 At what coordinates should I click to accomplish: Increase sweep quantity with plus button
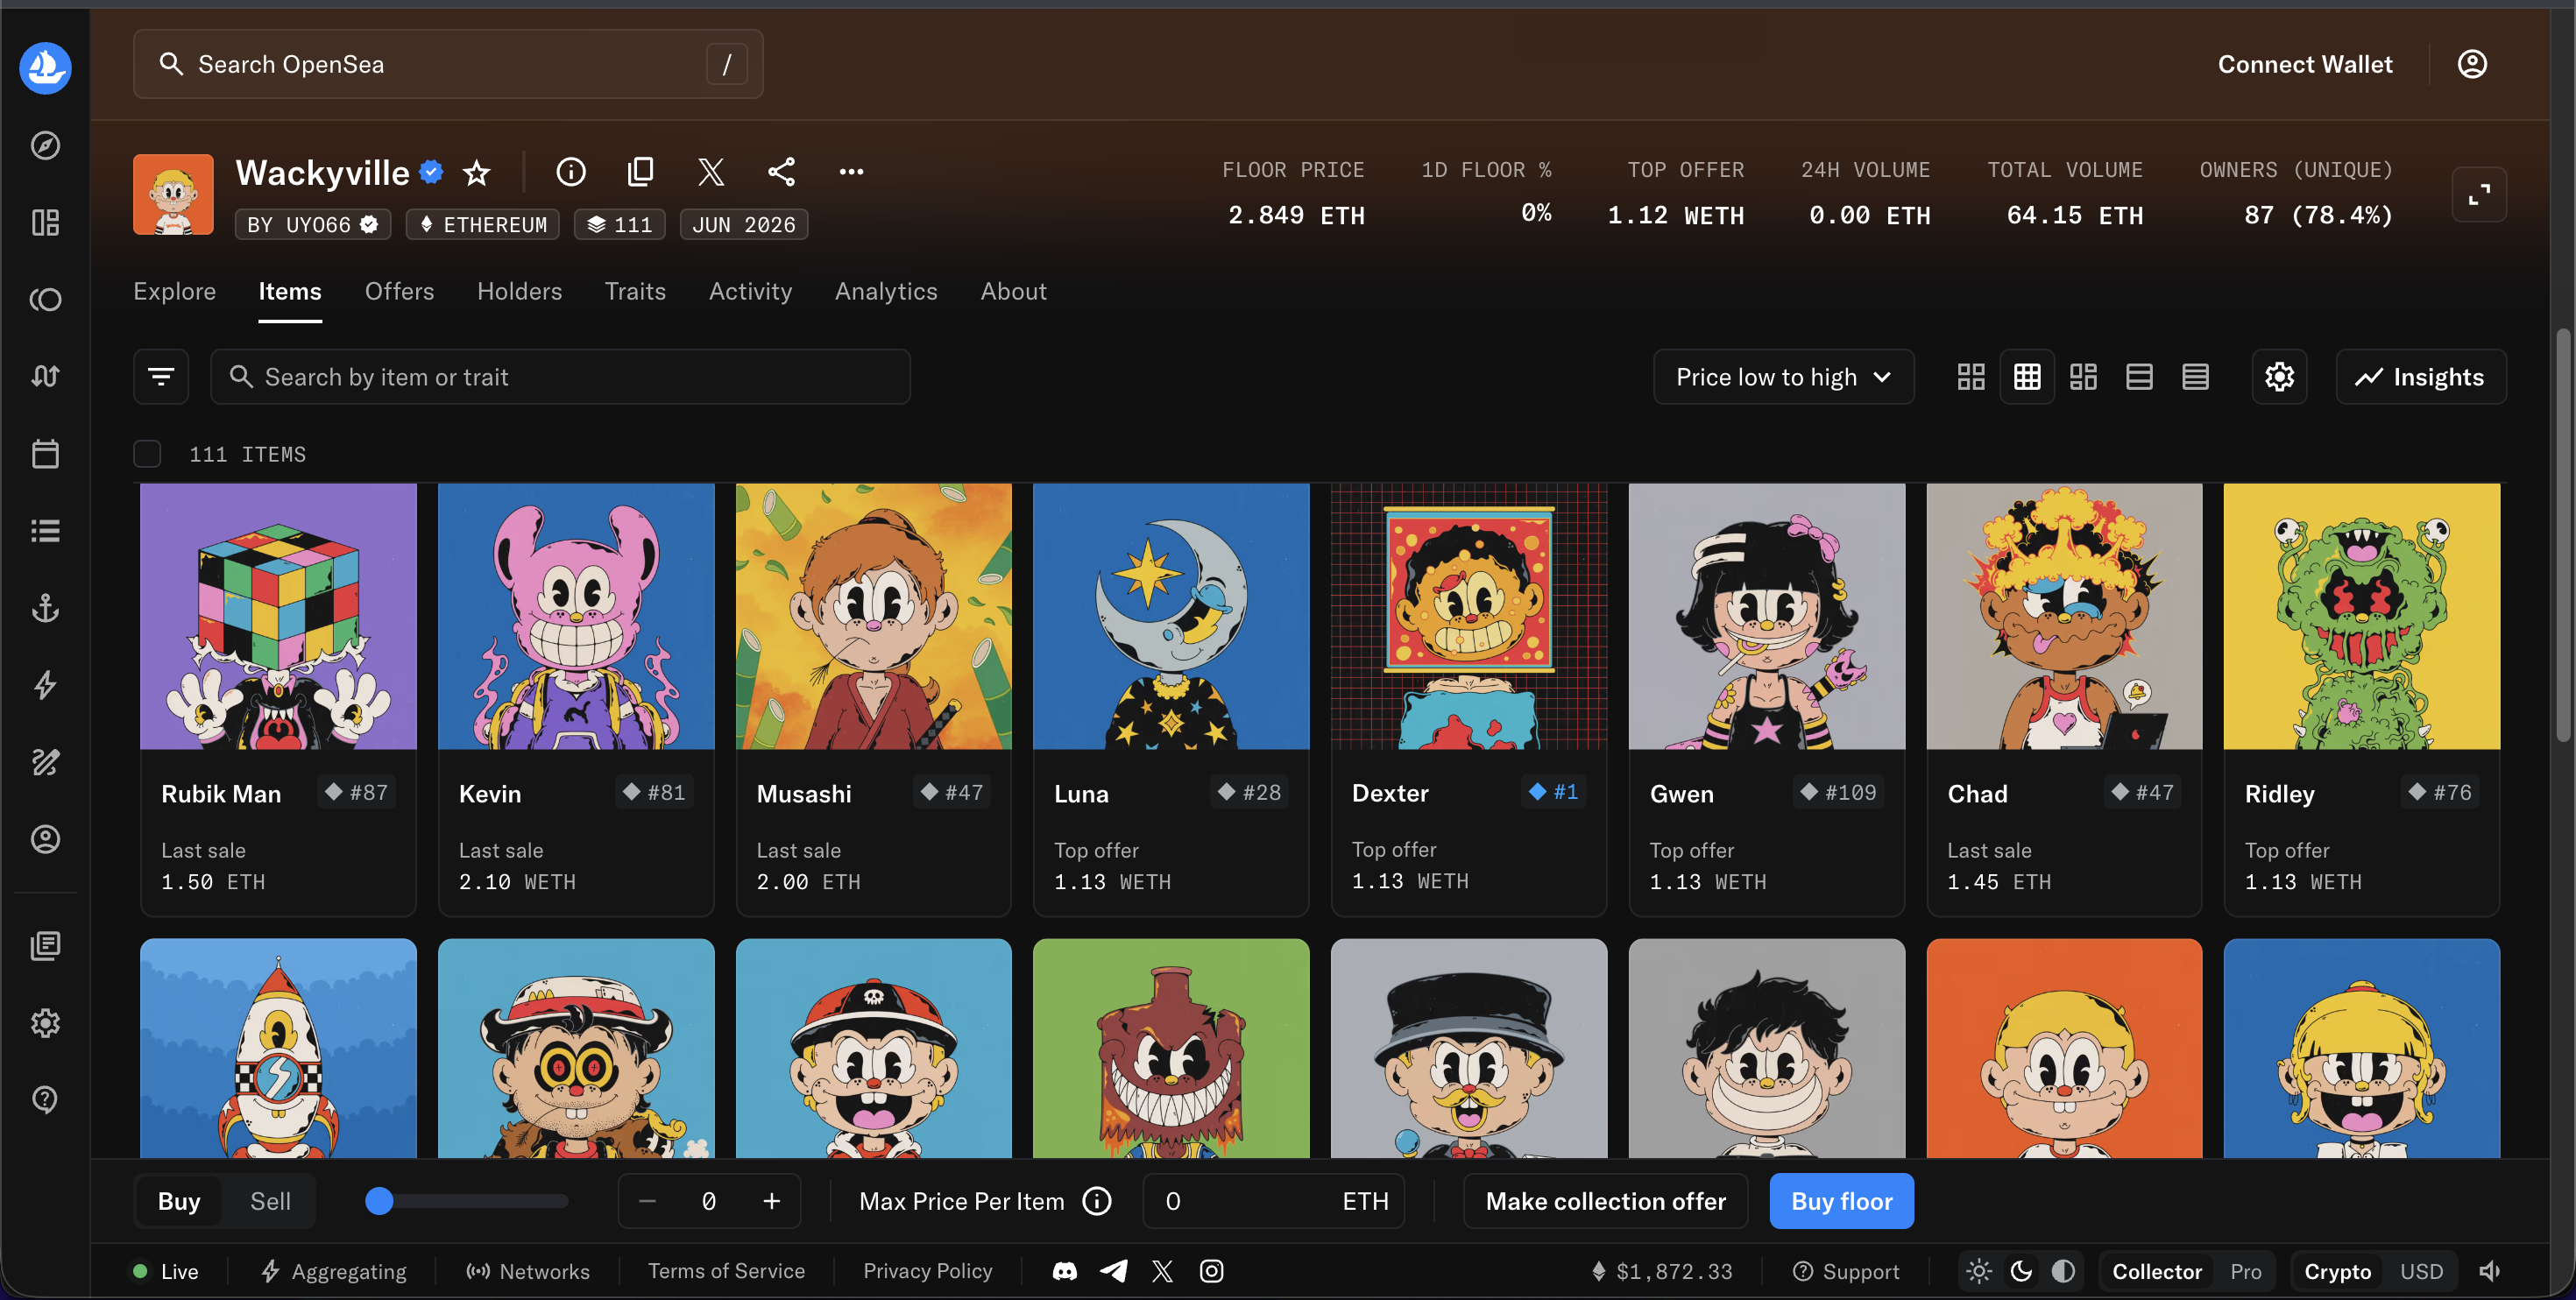[771, 1201]
